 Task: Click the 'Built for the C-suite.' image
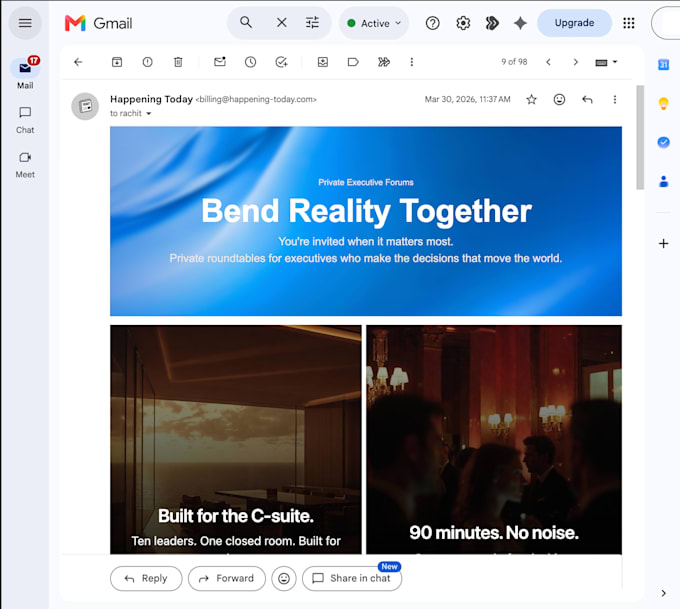235,439
